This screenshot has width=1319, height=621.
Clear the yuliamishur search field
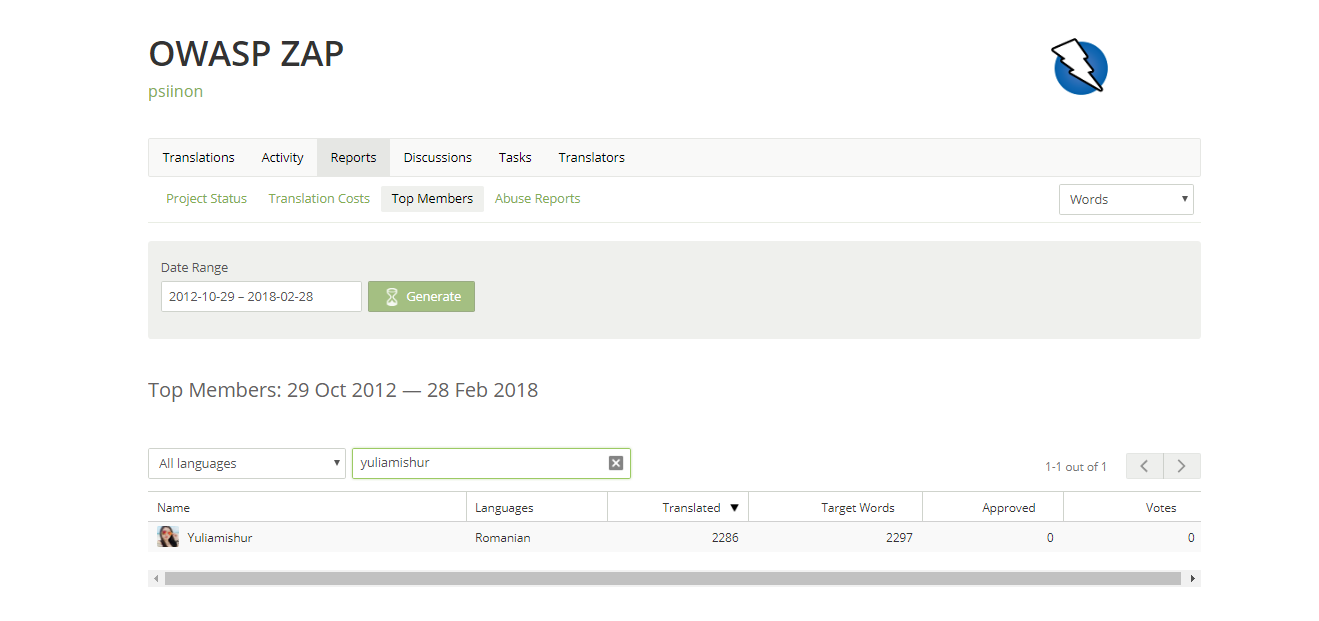(x=616, y=463)
